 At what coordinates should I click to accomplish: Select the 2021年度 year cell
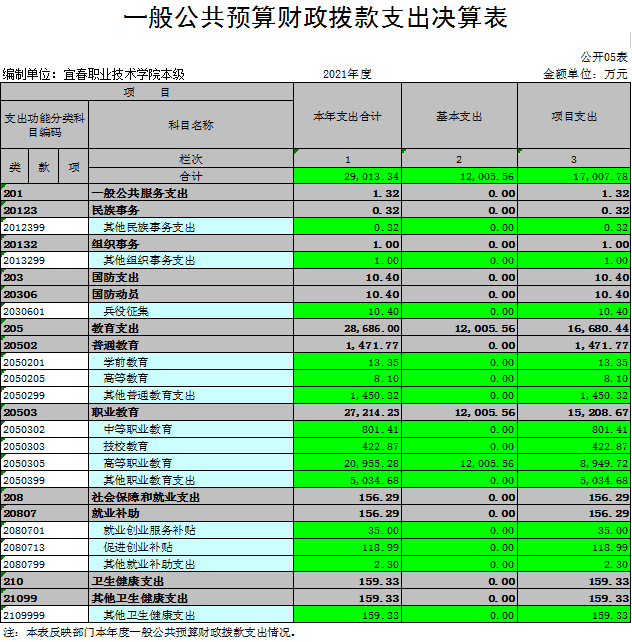(347, 74)
